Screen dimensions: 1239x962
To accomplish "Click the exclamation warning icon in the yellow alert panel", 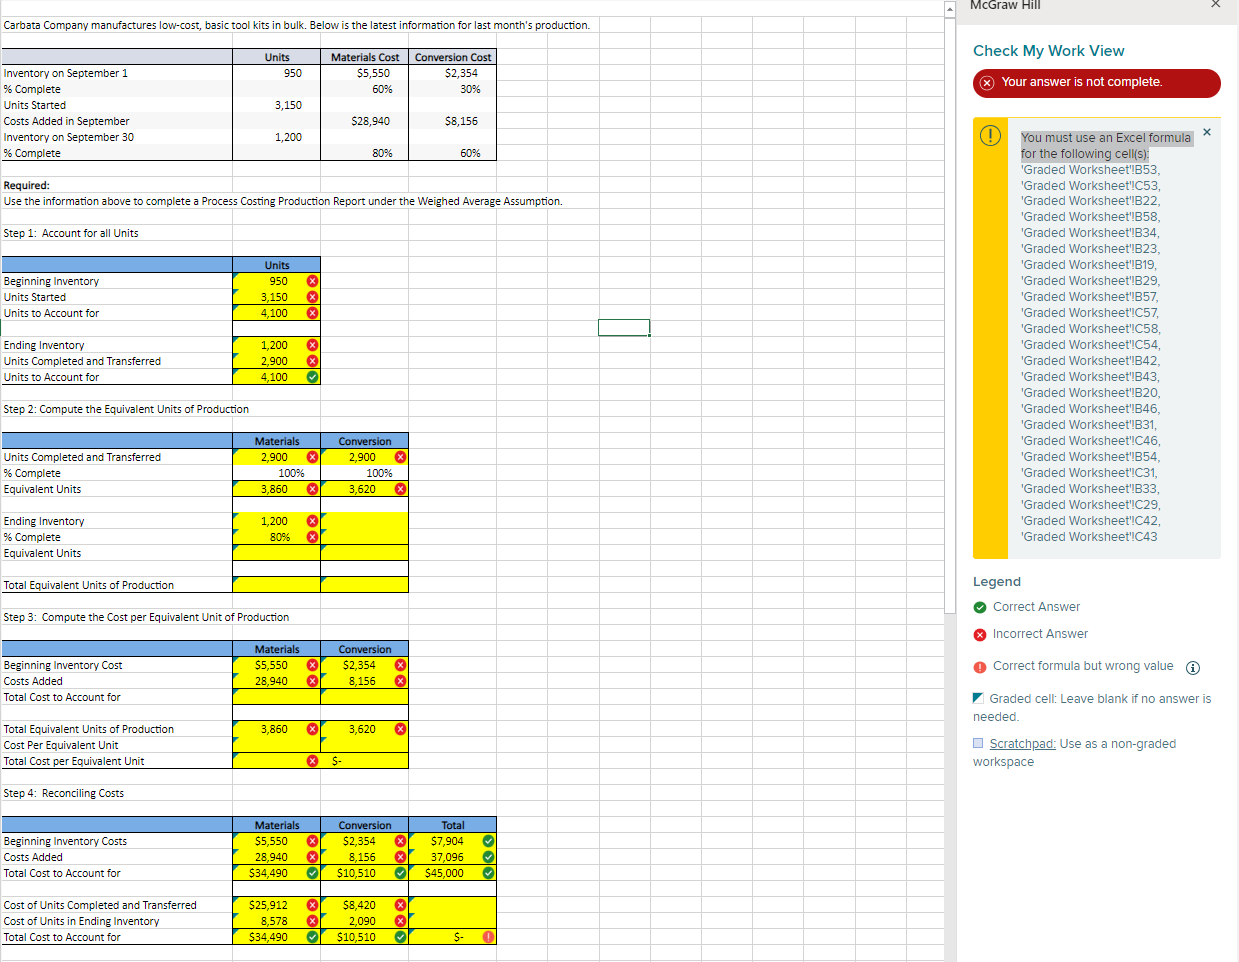I will point(990,136).
